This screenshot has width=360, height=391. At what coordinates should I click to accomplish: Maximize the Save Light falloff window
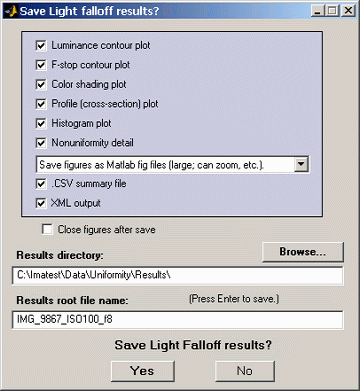pos(331,11)
